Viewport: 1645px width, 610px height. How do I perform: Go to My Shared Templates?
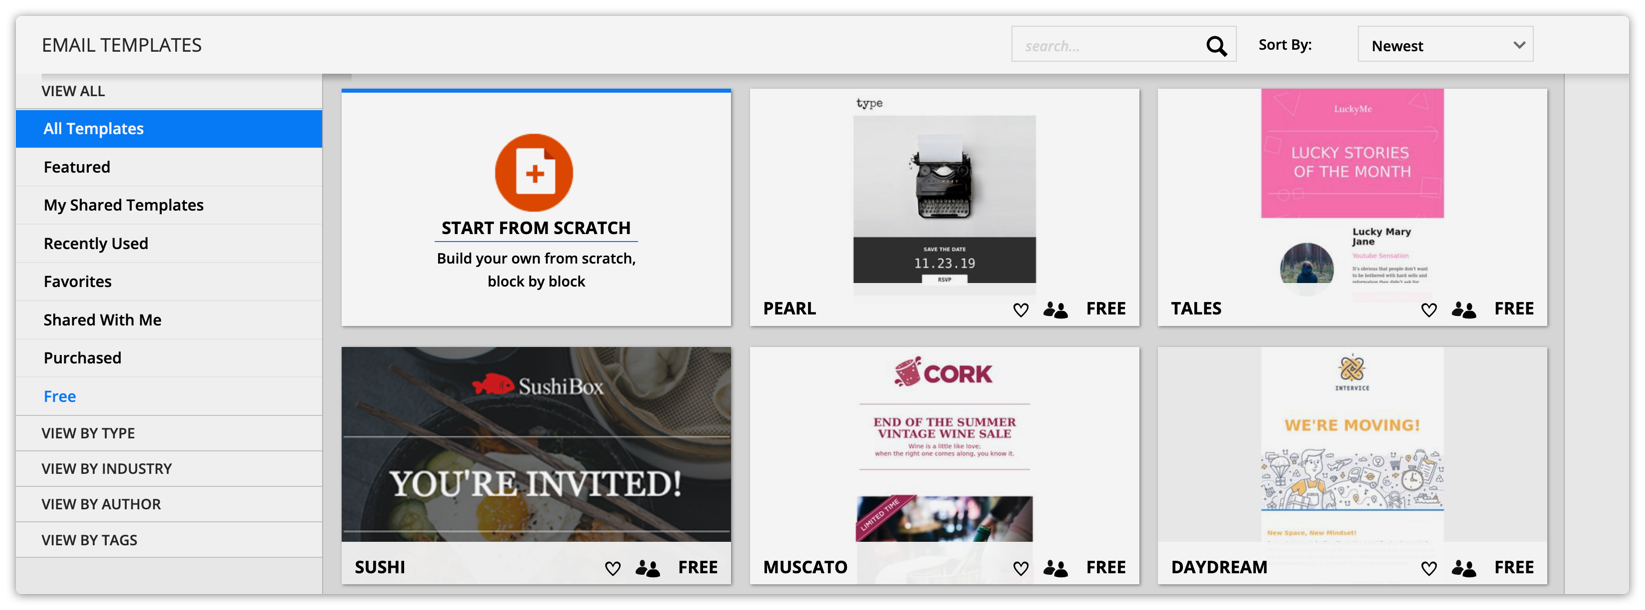[x=169, y=205]
